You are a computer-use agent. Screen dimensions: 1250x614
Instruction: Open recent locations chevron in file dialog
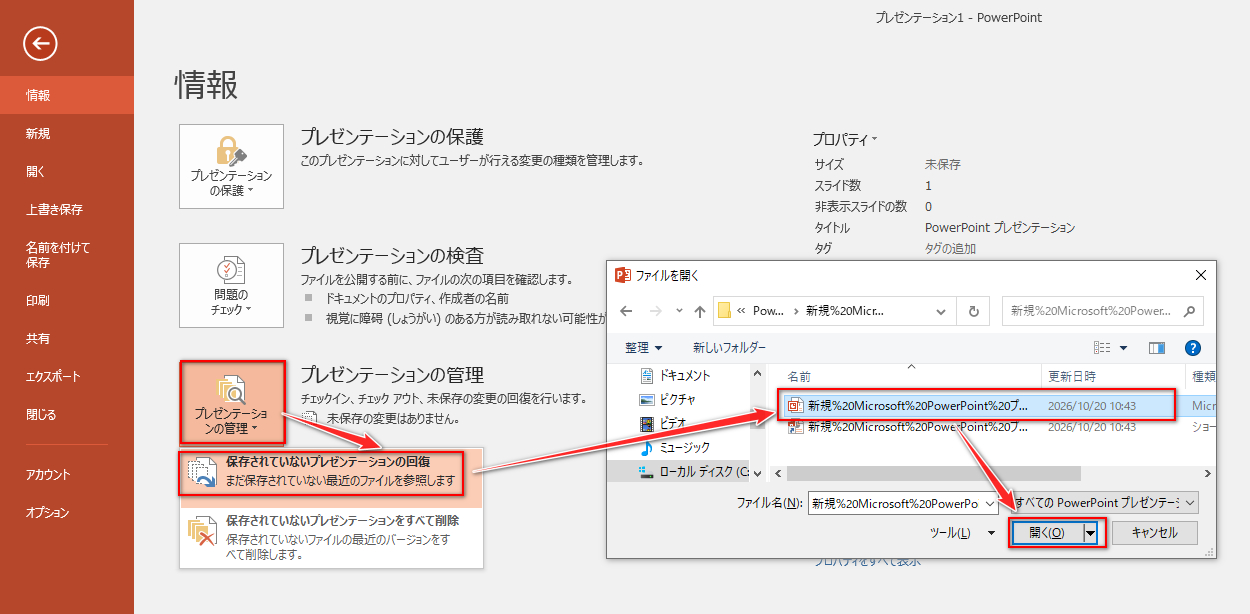coord(679,311)
